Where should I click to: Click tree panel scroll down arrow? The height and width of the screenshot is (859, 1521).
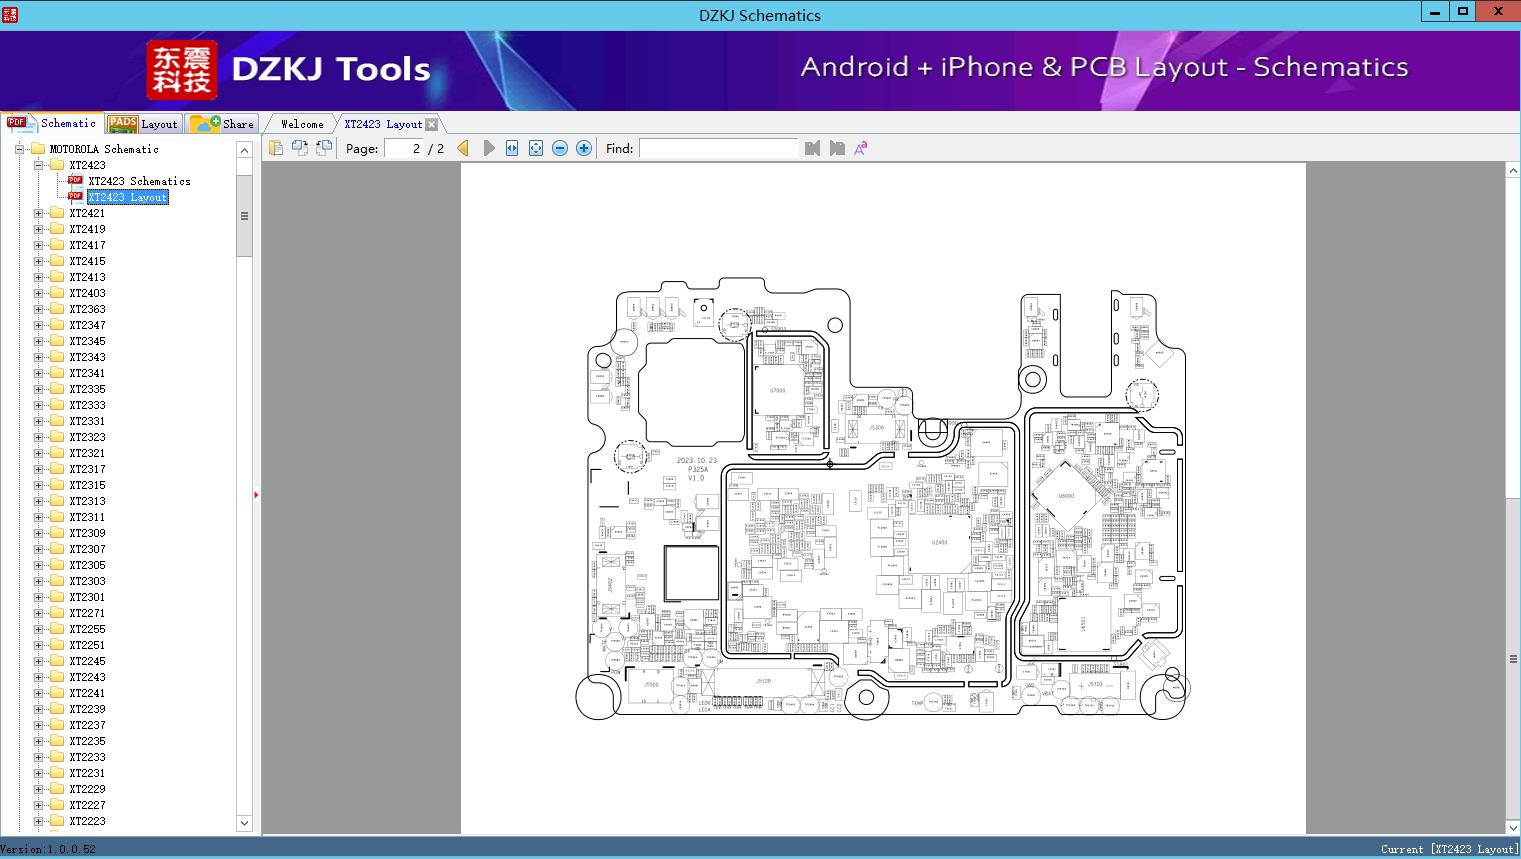[244, 823]
